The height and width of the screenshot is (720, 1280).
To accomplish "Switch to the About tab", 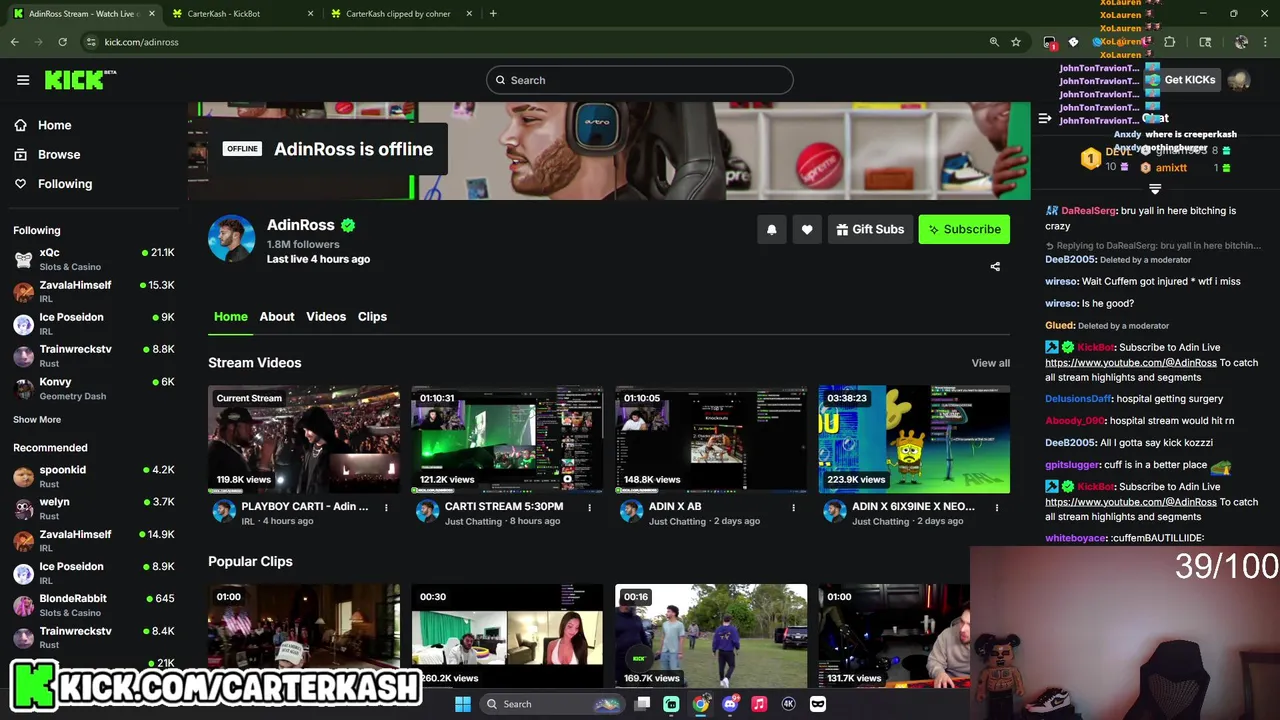I will [277, 317].
